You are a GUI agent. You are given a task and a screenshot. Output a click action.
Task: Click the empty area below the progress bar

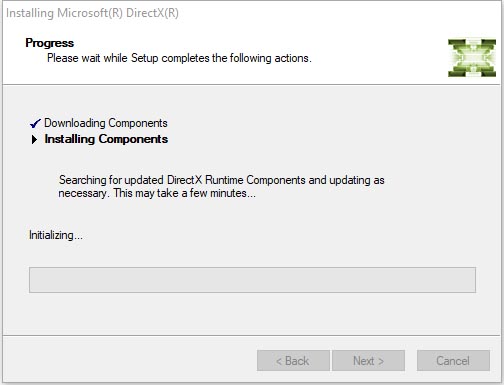point(252,313)
